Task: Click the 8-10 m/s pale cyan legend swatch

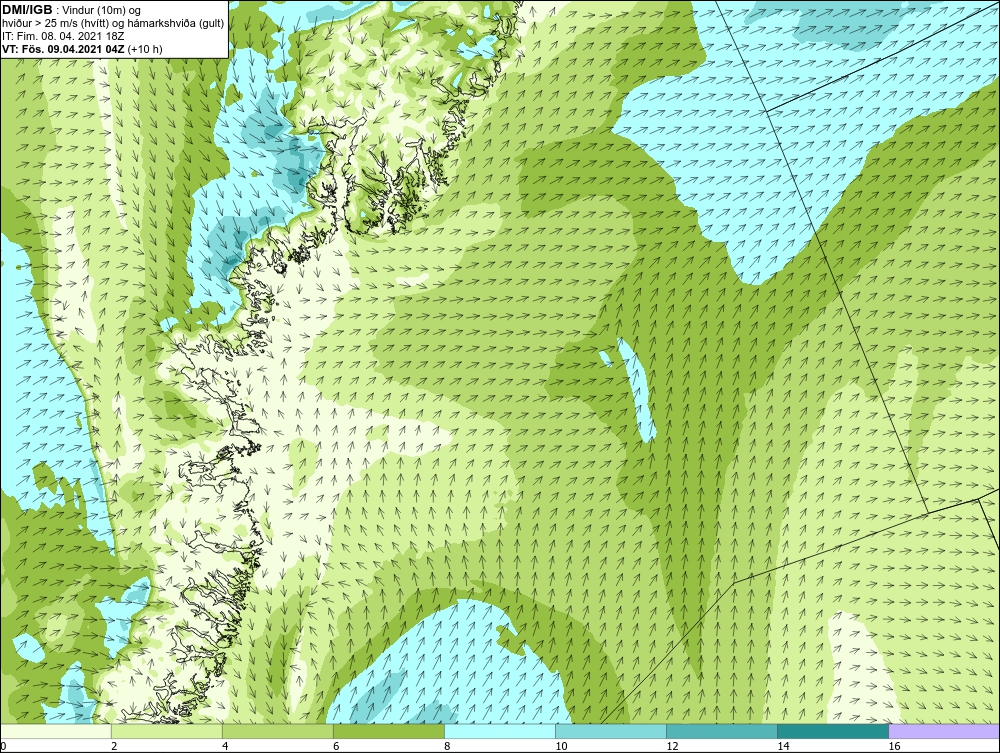Action: tap(500, 731)
